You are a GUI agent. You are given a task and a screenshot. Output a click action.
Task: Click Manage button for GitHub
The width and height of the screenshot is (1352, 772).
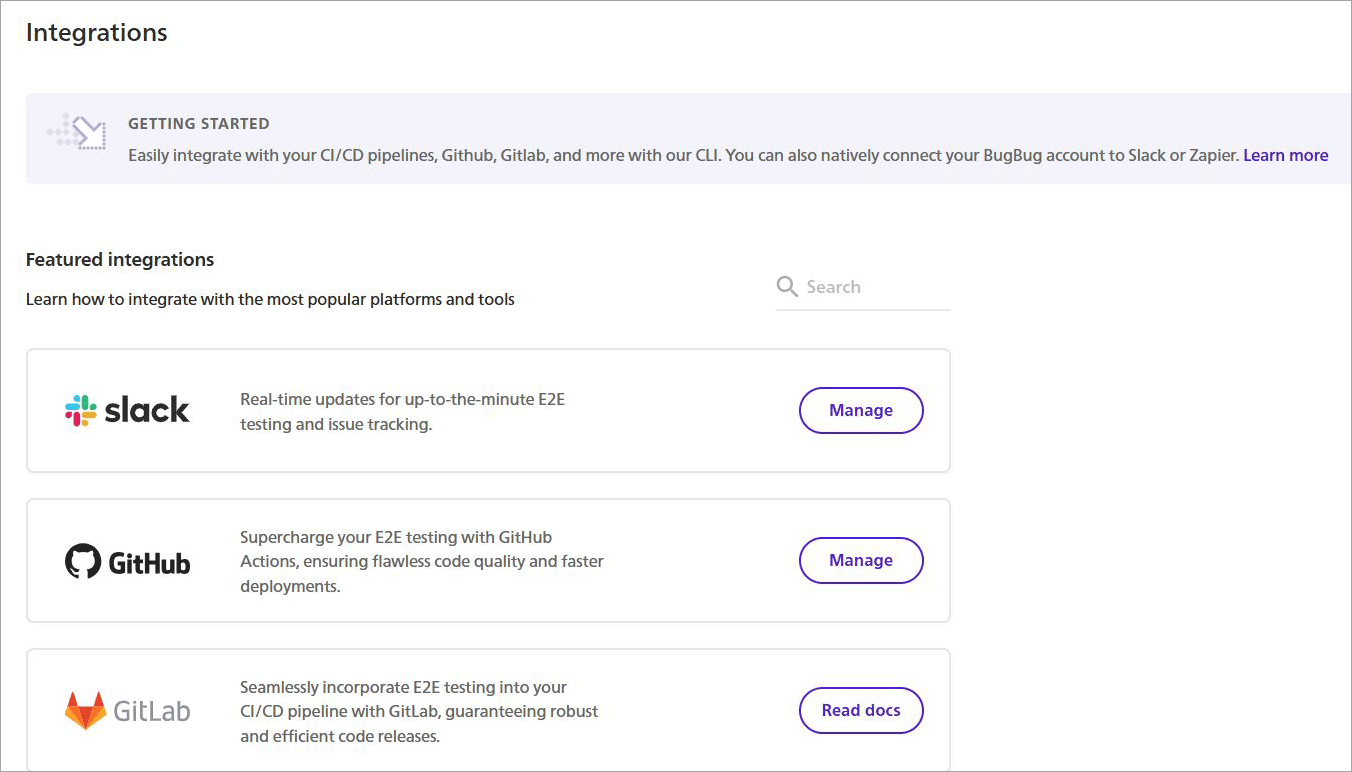(860, 560)
